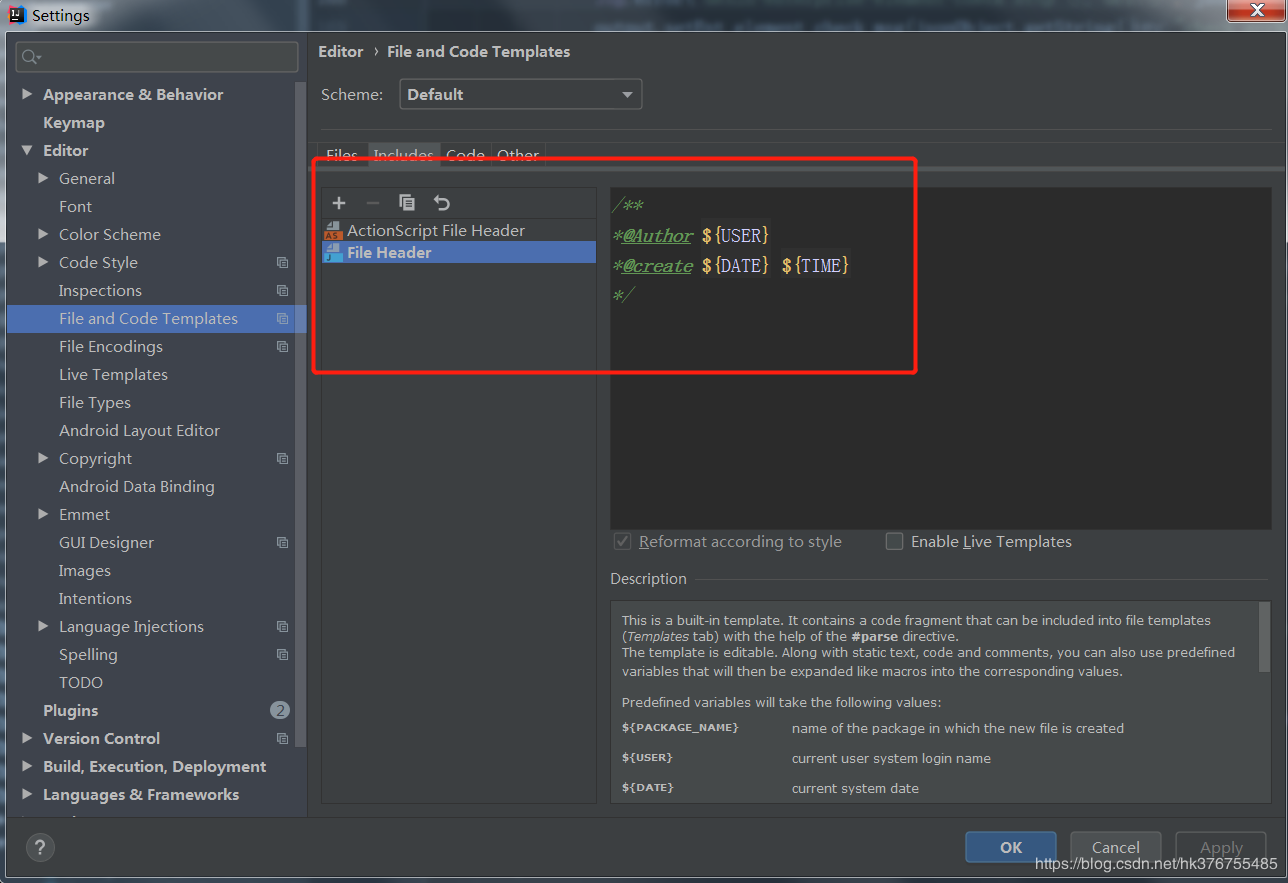This screenshot has height=883, width=1288.
Task: Open the File Encodings page
Action: point(111,347)
